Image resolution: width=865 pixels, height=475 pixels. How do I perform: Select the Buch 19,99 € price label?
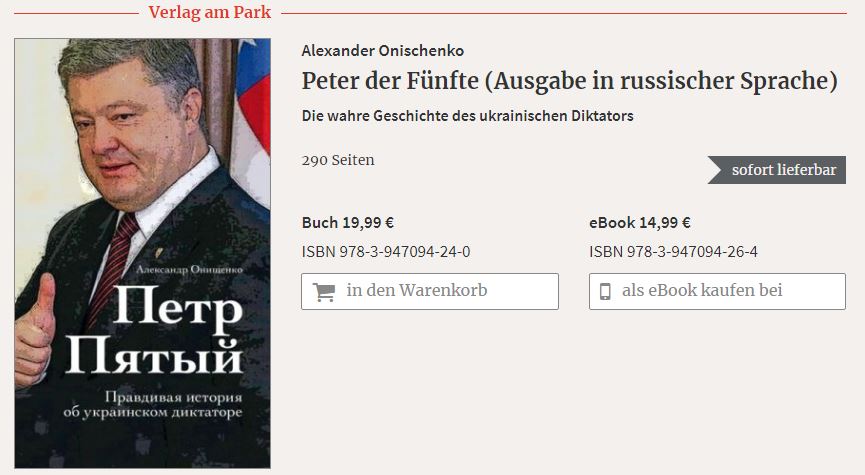(348, 223)
